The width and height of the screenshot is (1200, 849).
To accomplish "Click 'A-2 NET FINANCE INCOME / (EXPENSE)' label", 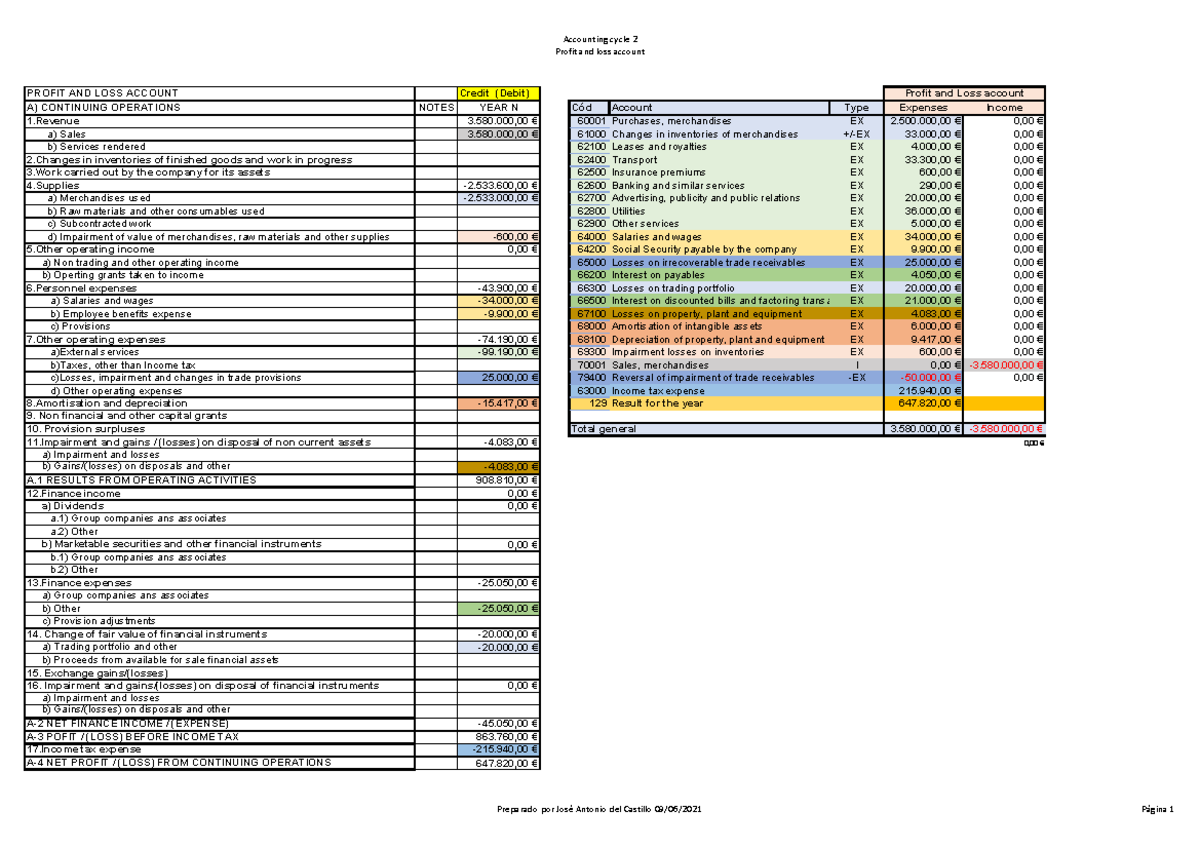I will [127, 723].
